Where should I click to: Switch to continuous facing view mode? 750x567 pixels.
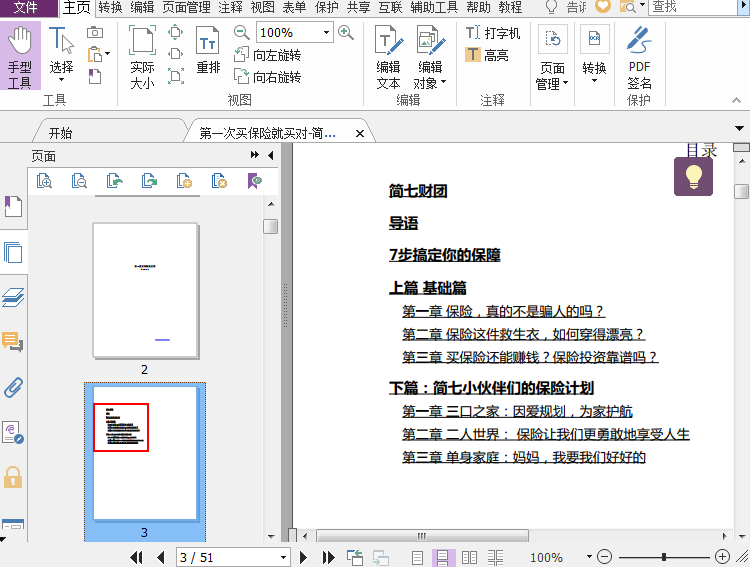coord(495,557)
